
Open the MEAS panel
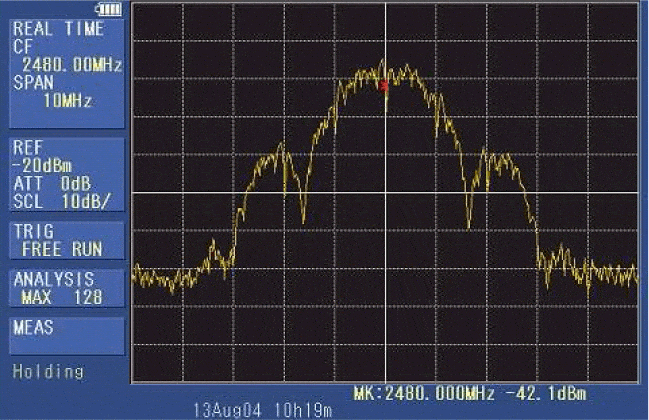(x=67, y=336)
